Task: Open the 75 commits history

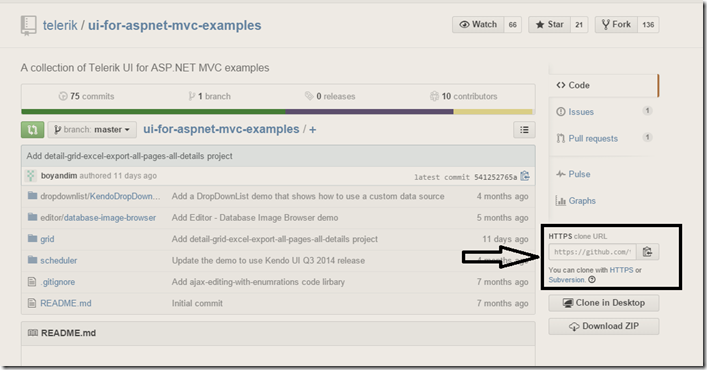Action: click(86, 96)
